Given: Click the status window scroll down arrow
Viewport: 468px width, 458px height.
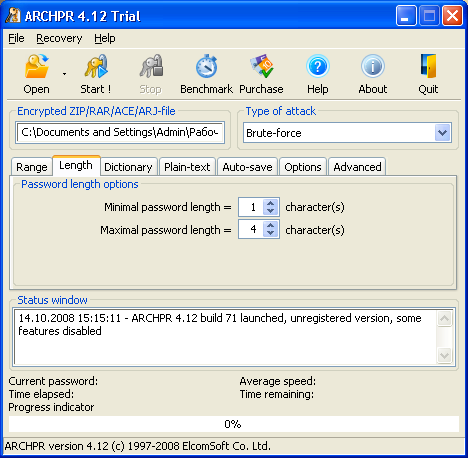Looking at the screenshot, I should [444, 355].
